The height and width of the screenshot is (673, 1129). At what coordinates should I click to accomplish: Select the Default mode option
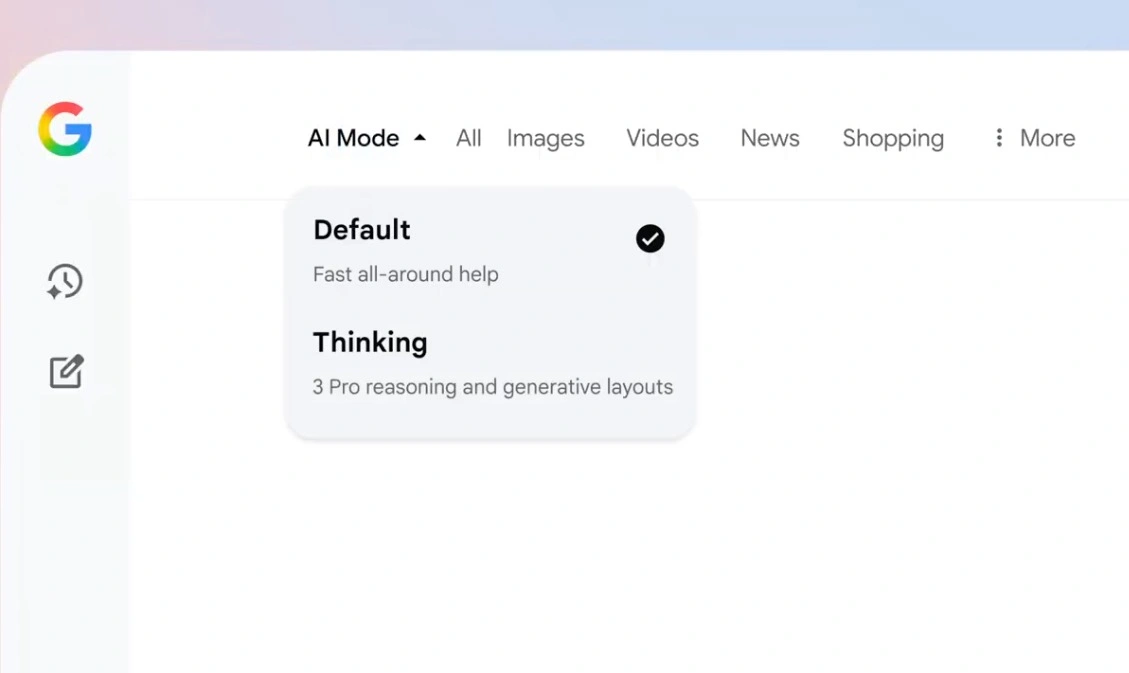pyautogui.click(x=490, y=252)
